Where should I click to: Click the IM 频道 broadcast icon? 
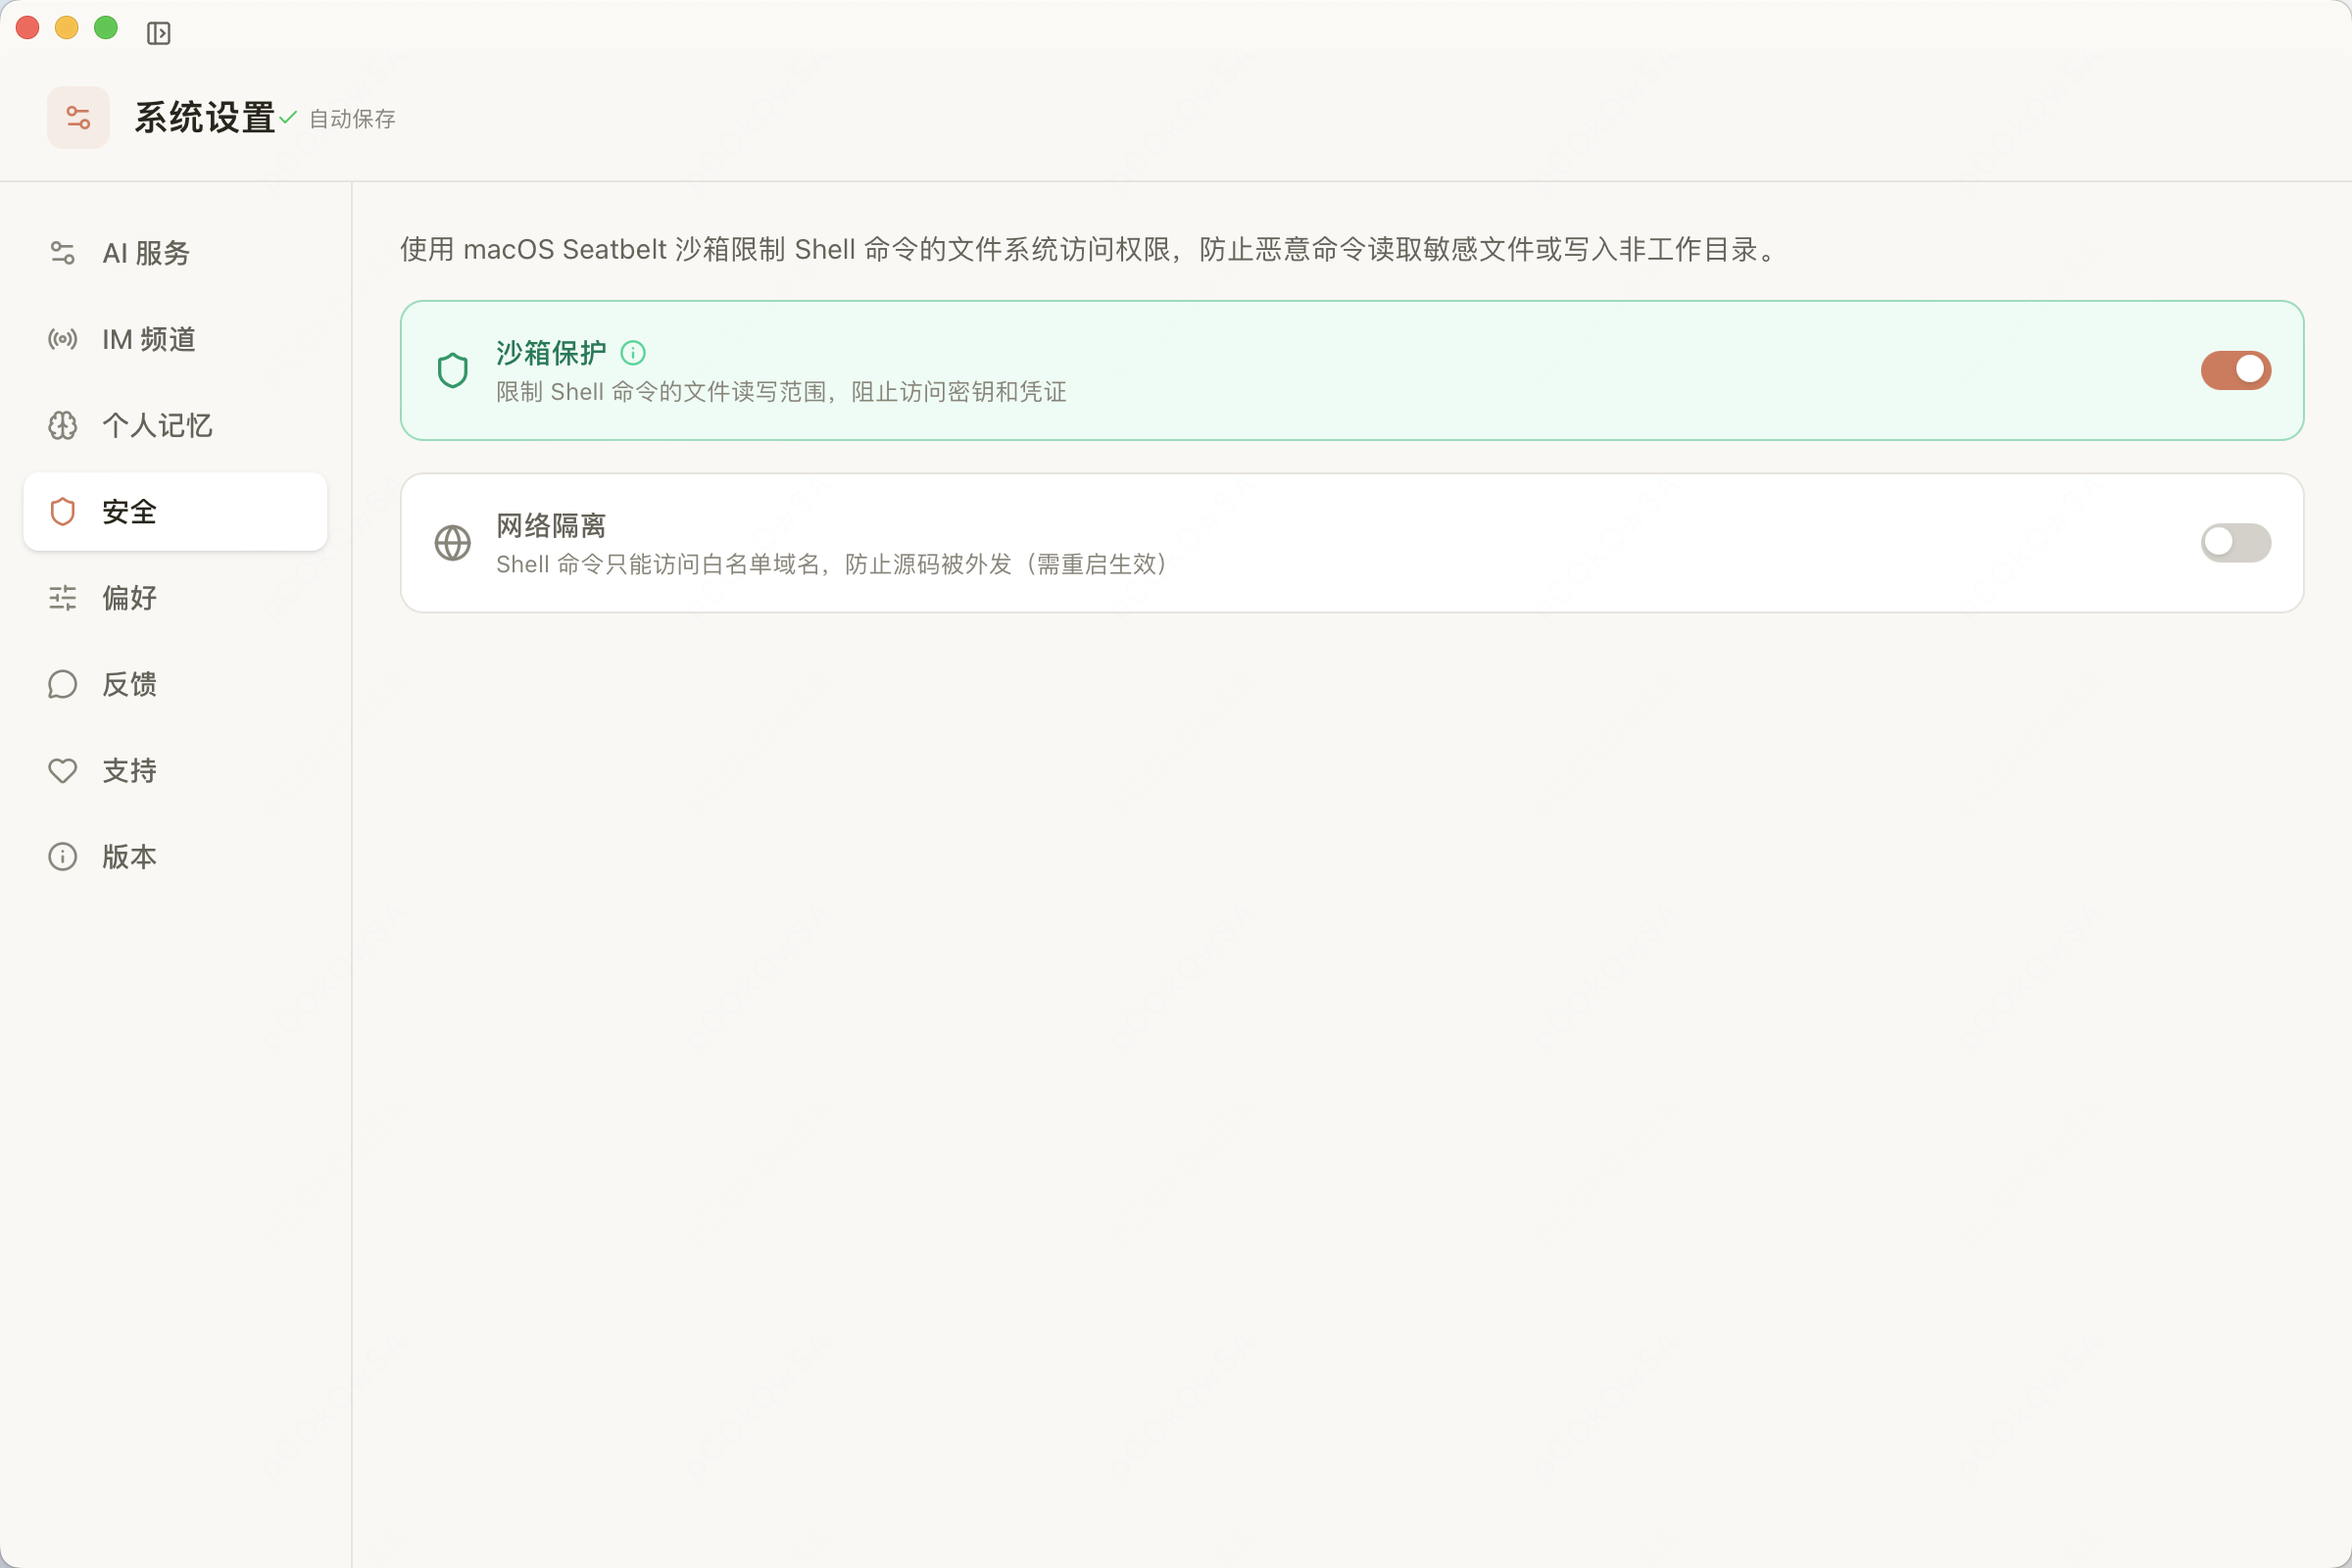pos(62,340)
